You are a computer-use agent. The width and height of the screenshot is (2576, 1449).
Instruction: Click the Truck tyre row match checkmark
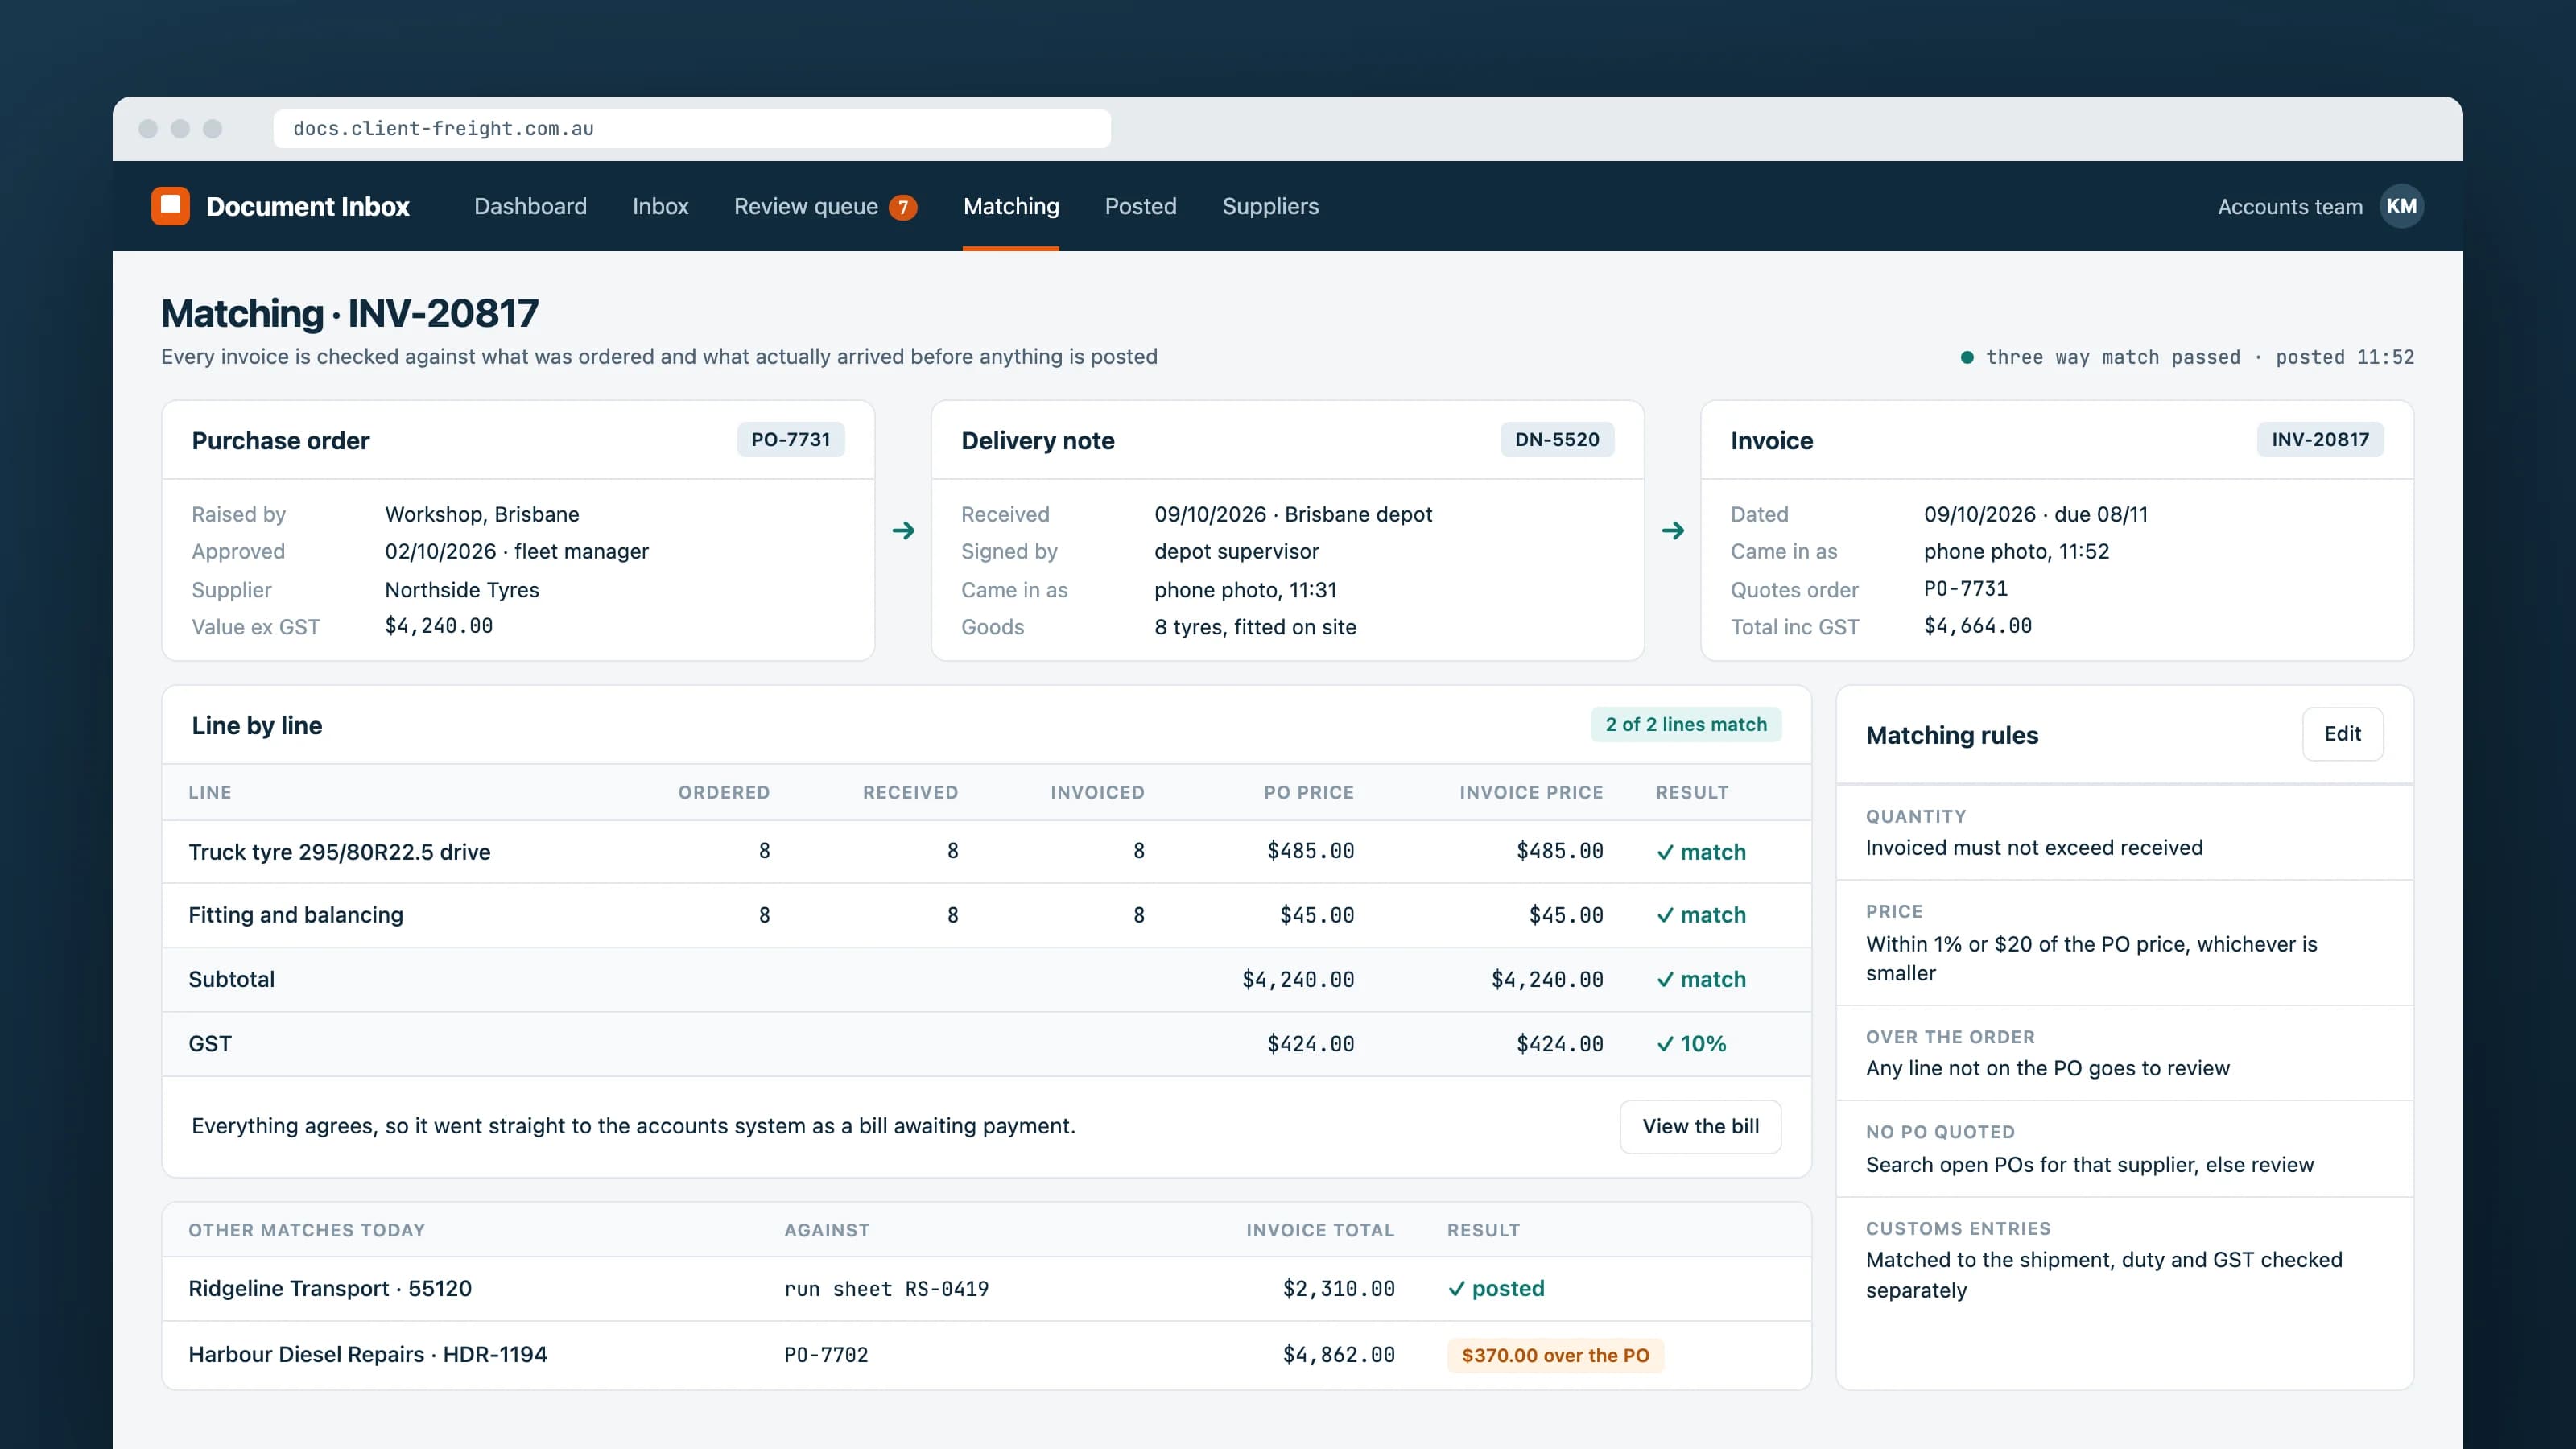pyautogui.click(x=1665, y=852)
